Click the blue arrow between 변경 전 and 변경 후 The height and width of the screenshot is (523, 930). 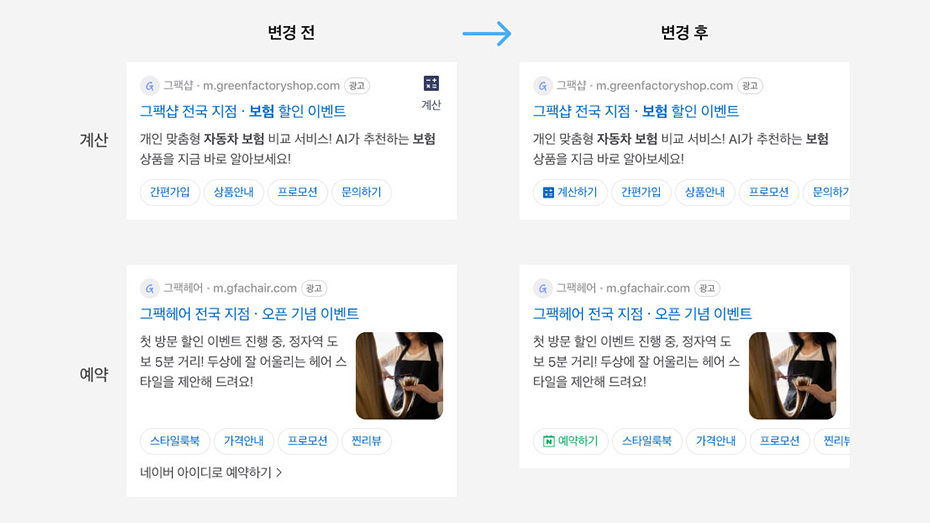(487, 34)
